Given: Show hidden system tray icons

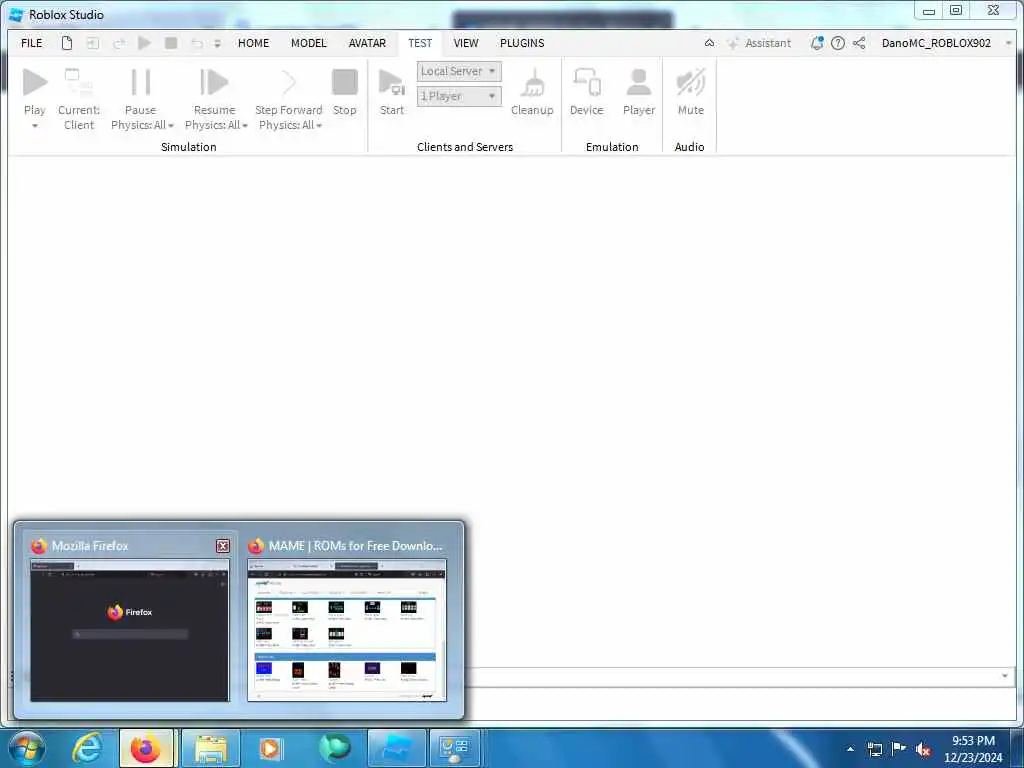Looking at the screenshot, I should click(850, 749).
